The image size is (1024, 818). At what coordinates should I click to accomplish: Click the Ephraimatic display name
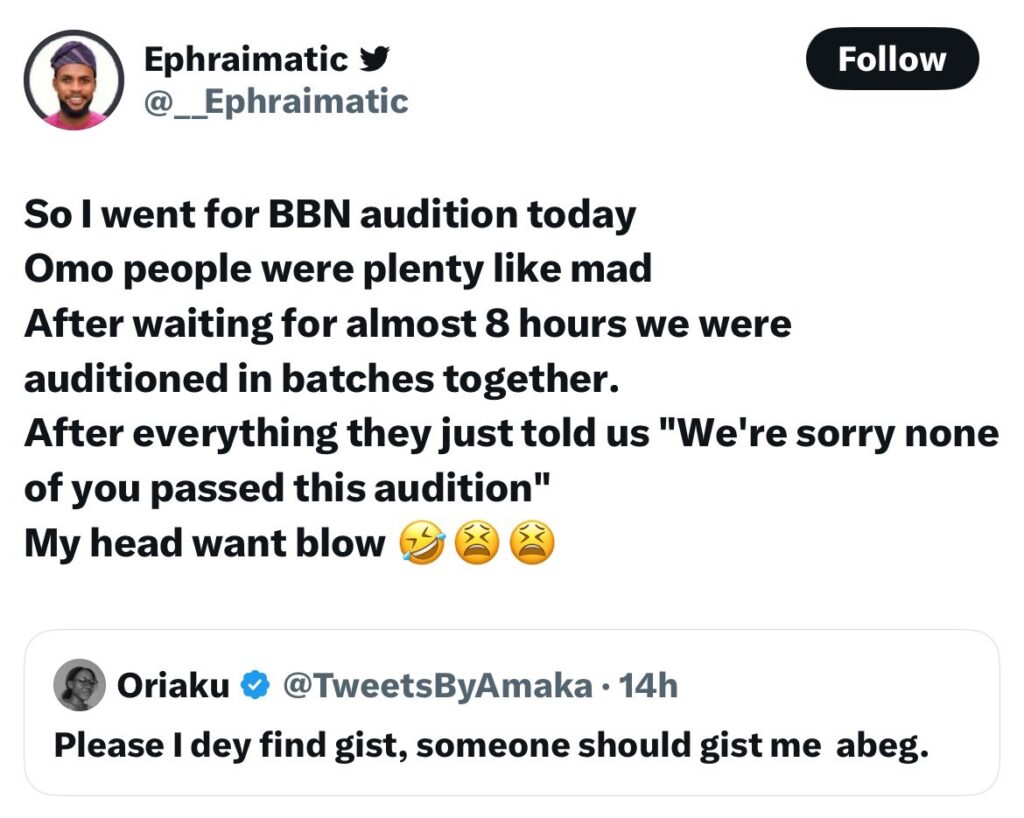click(x=246, y=59)
